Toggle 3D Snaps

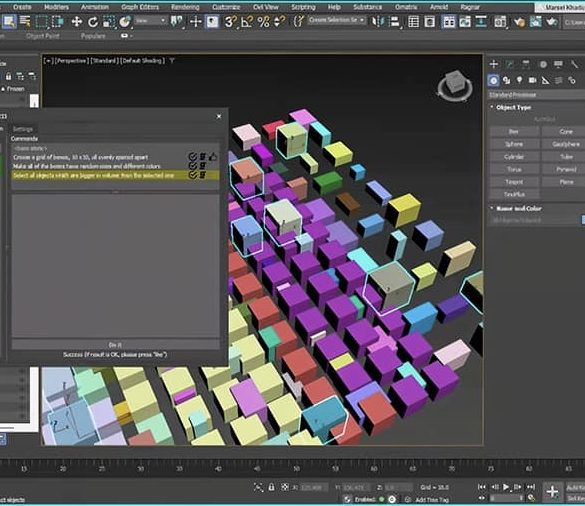pos(230,22)
